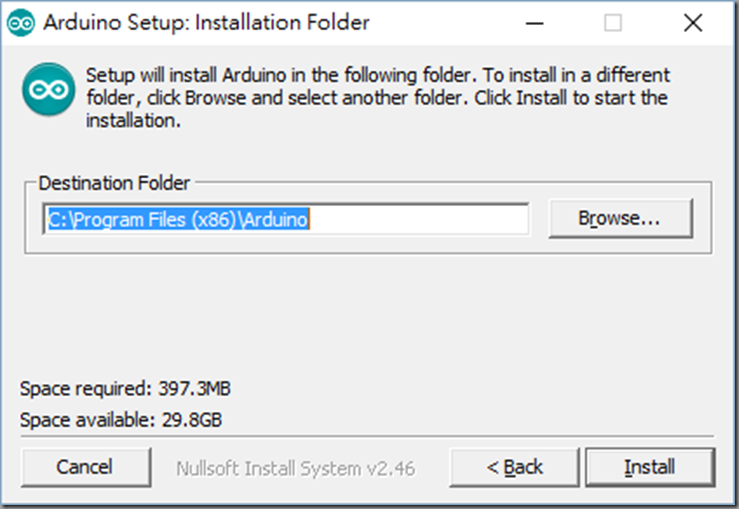The width and height of the screenshot is (739, 509).
Task: Click the setup instruction paragraph text
Action: click(378, 98)
